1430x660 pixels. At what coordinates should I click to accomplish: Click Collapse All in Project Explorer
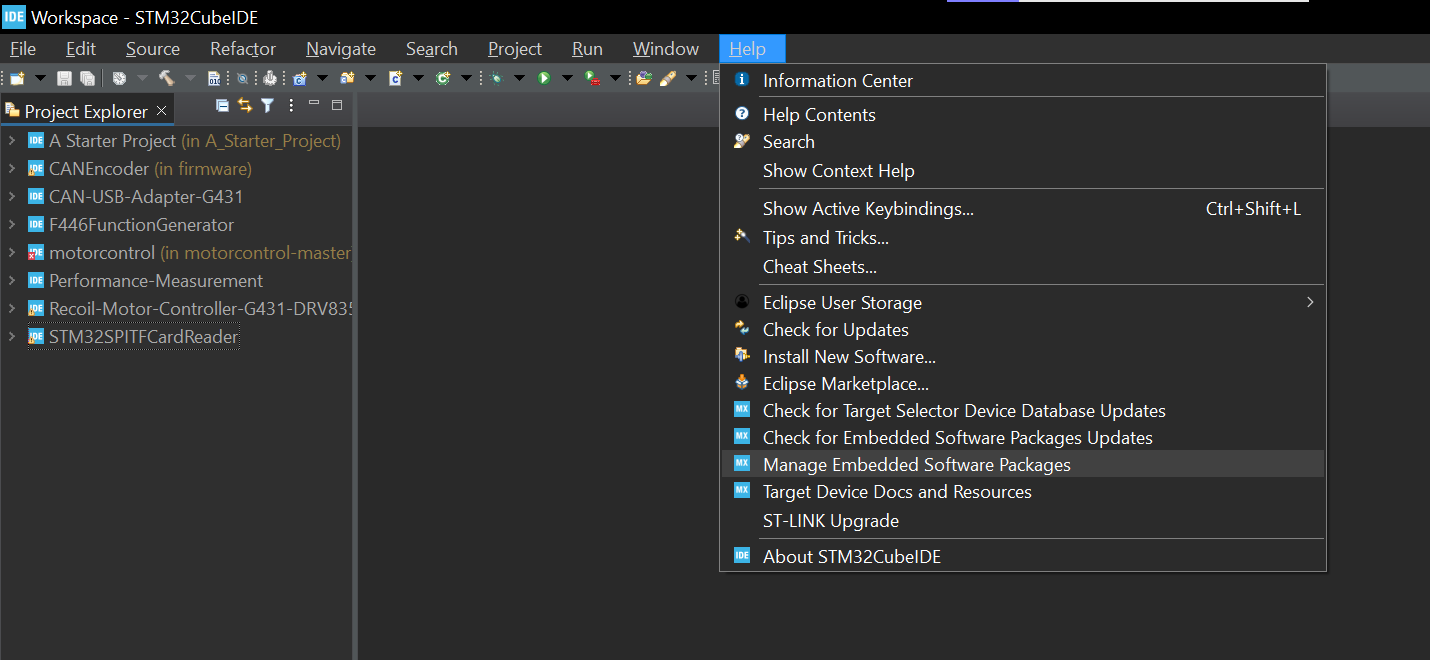(223, 106)
